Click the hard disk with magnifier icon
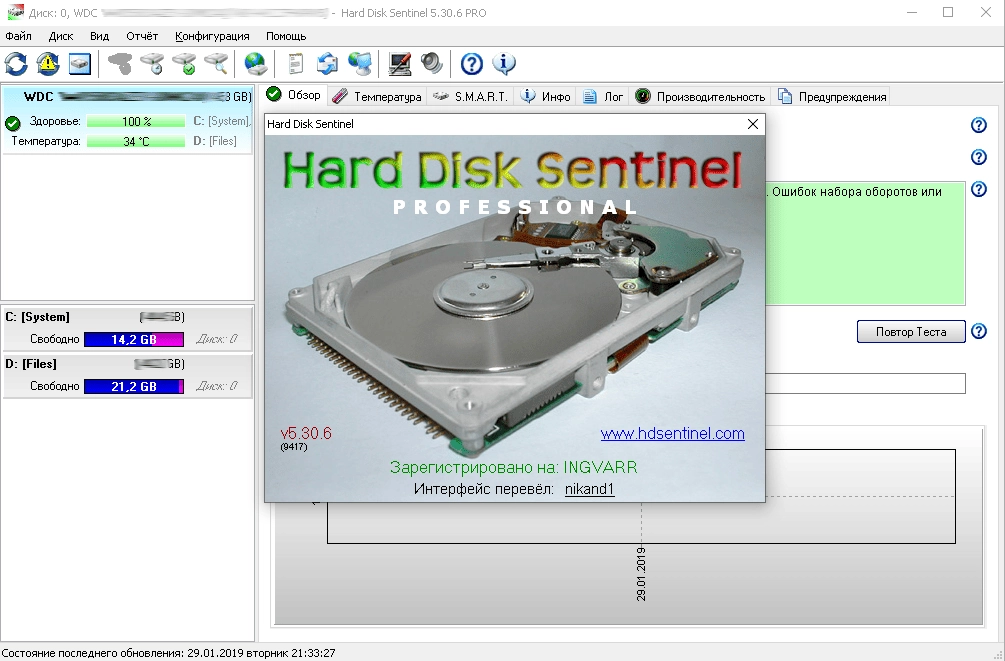 coord(216,63)
